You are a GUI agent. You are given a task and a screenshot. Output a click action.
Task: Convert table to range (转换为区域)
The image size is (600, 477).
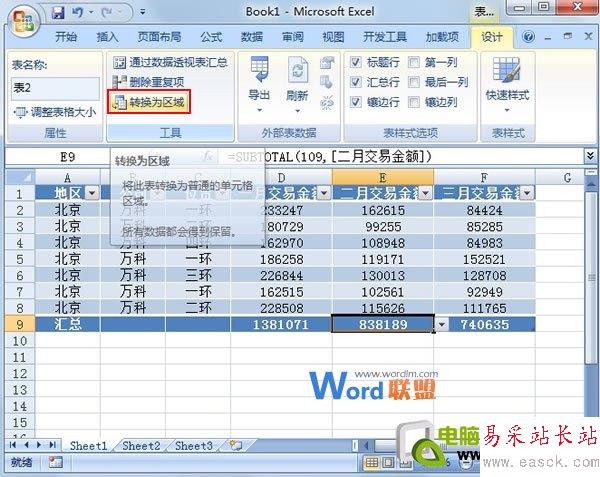pyautogui.click(x=148, y=102)
